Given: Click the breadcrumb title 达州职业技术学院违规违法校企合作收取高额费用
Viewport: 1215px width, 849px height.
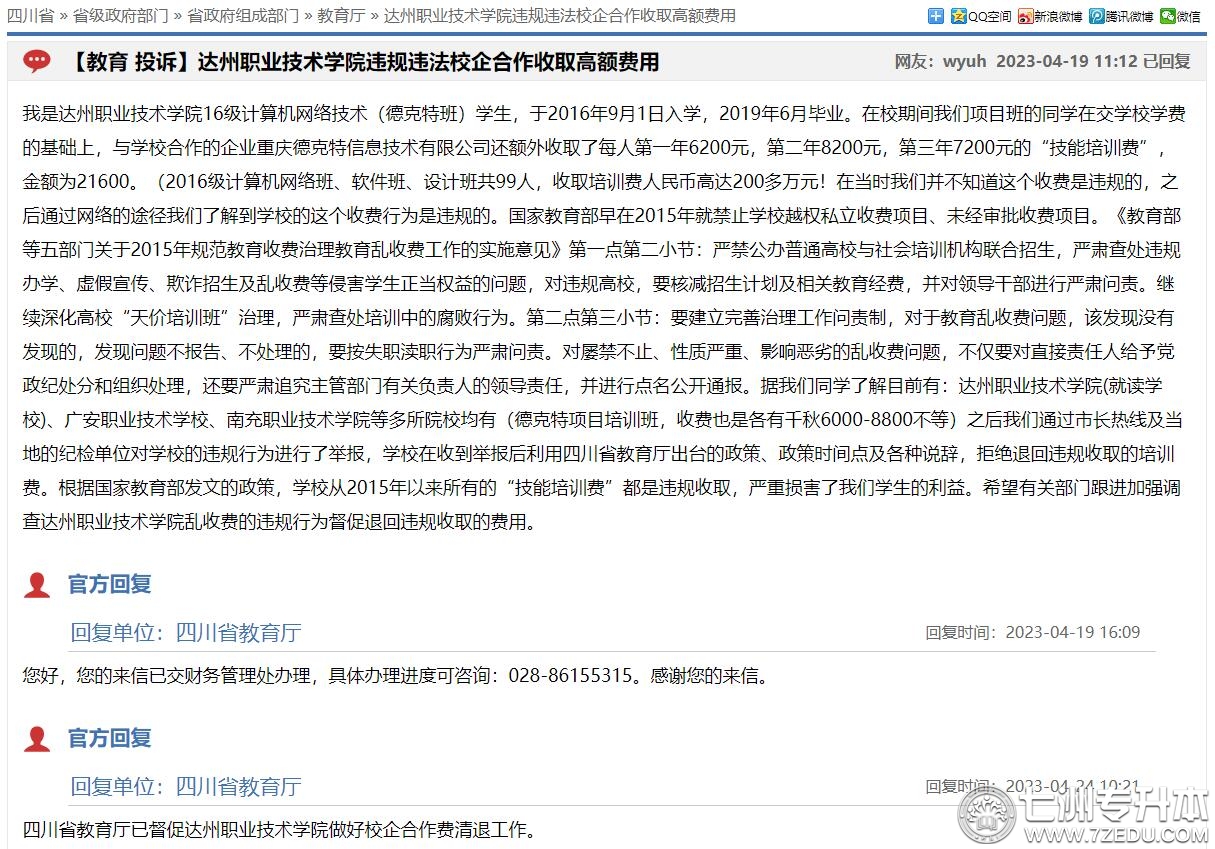Looking at the screenshot, I should pyautogui.click(x=559, y=16).
